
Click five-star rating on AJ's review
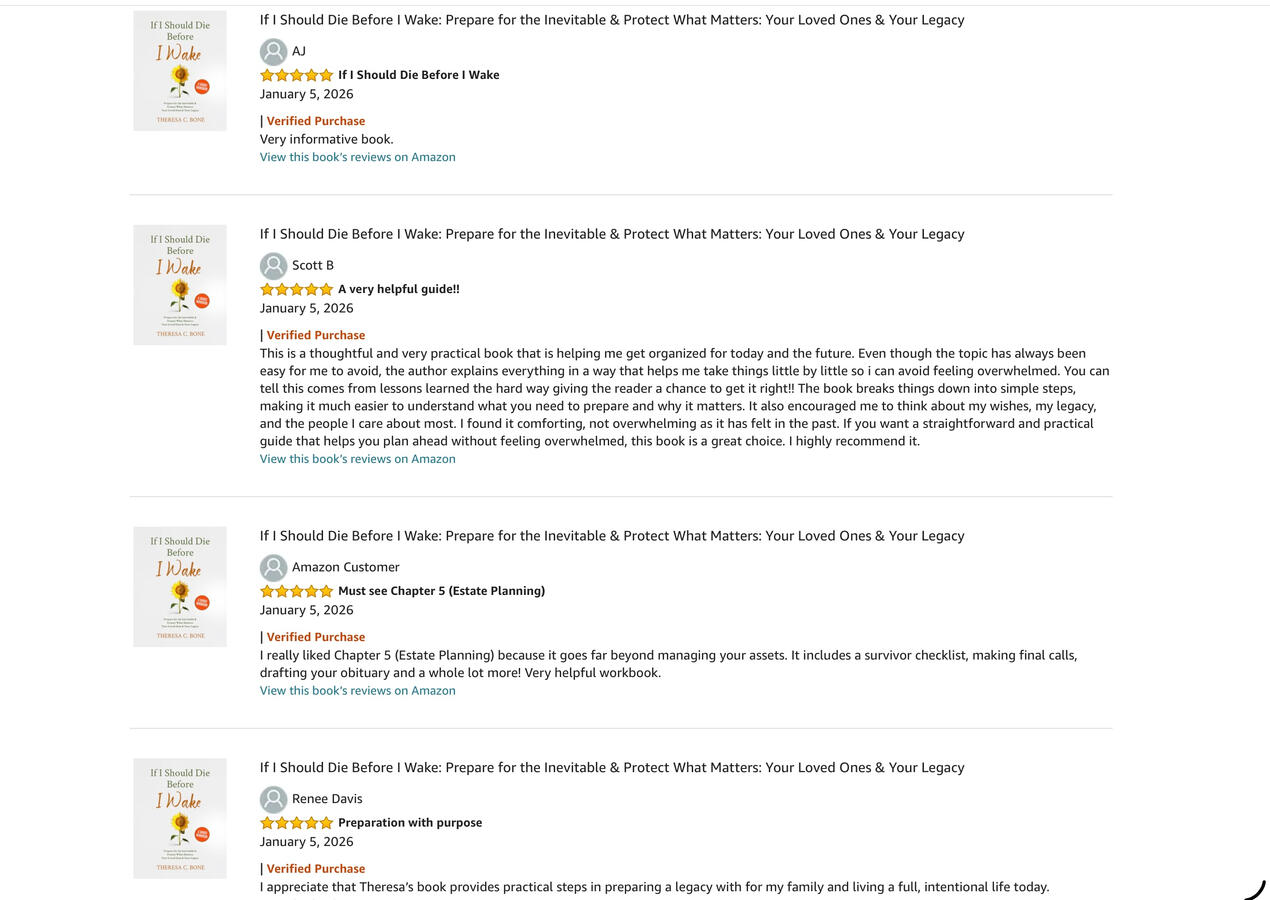tap(296, 75)
